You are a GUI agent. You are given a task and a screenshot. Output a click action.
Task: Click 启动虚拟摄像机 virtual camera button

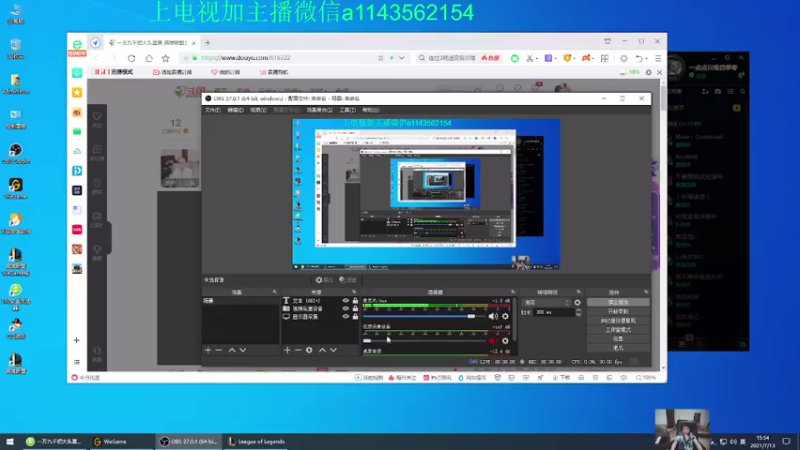(x=618, y=320)
